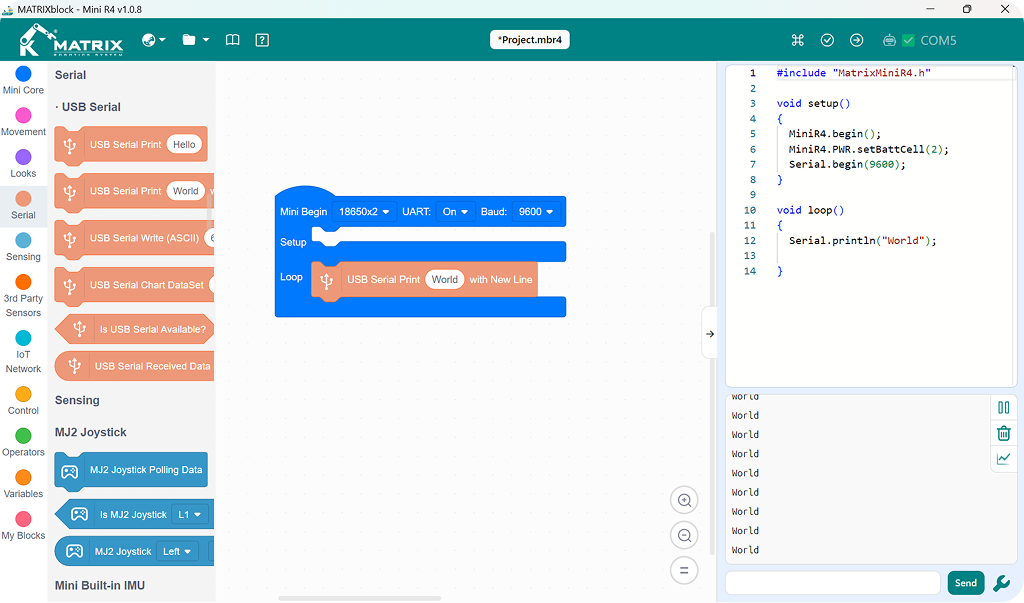
Task: Toggle the COM5 connection checkbox
Action: 908,41
